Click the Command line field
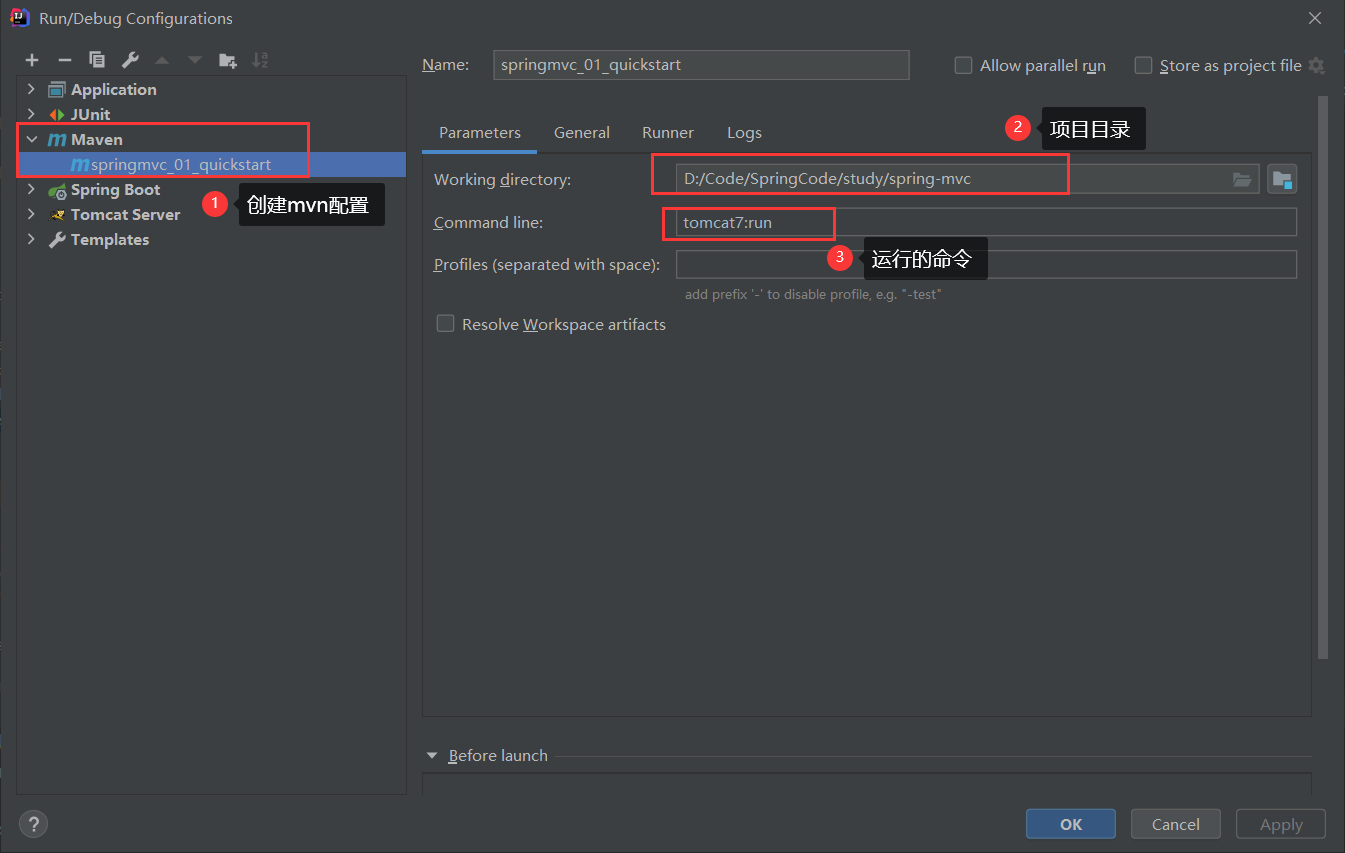 (x=986, y=222)
